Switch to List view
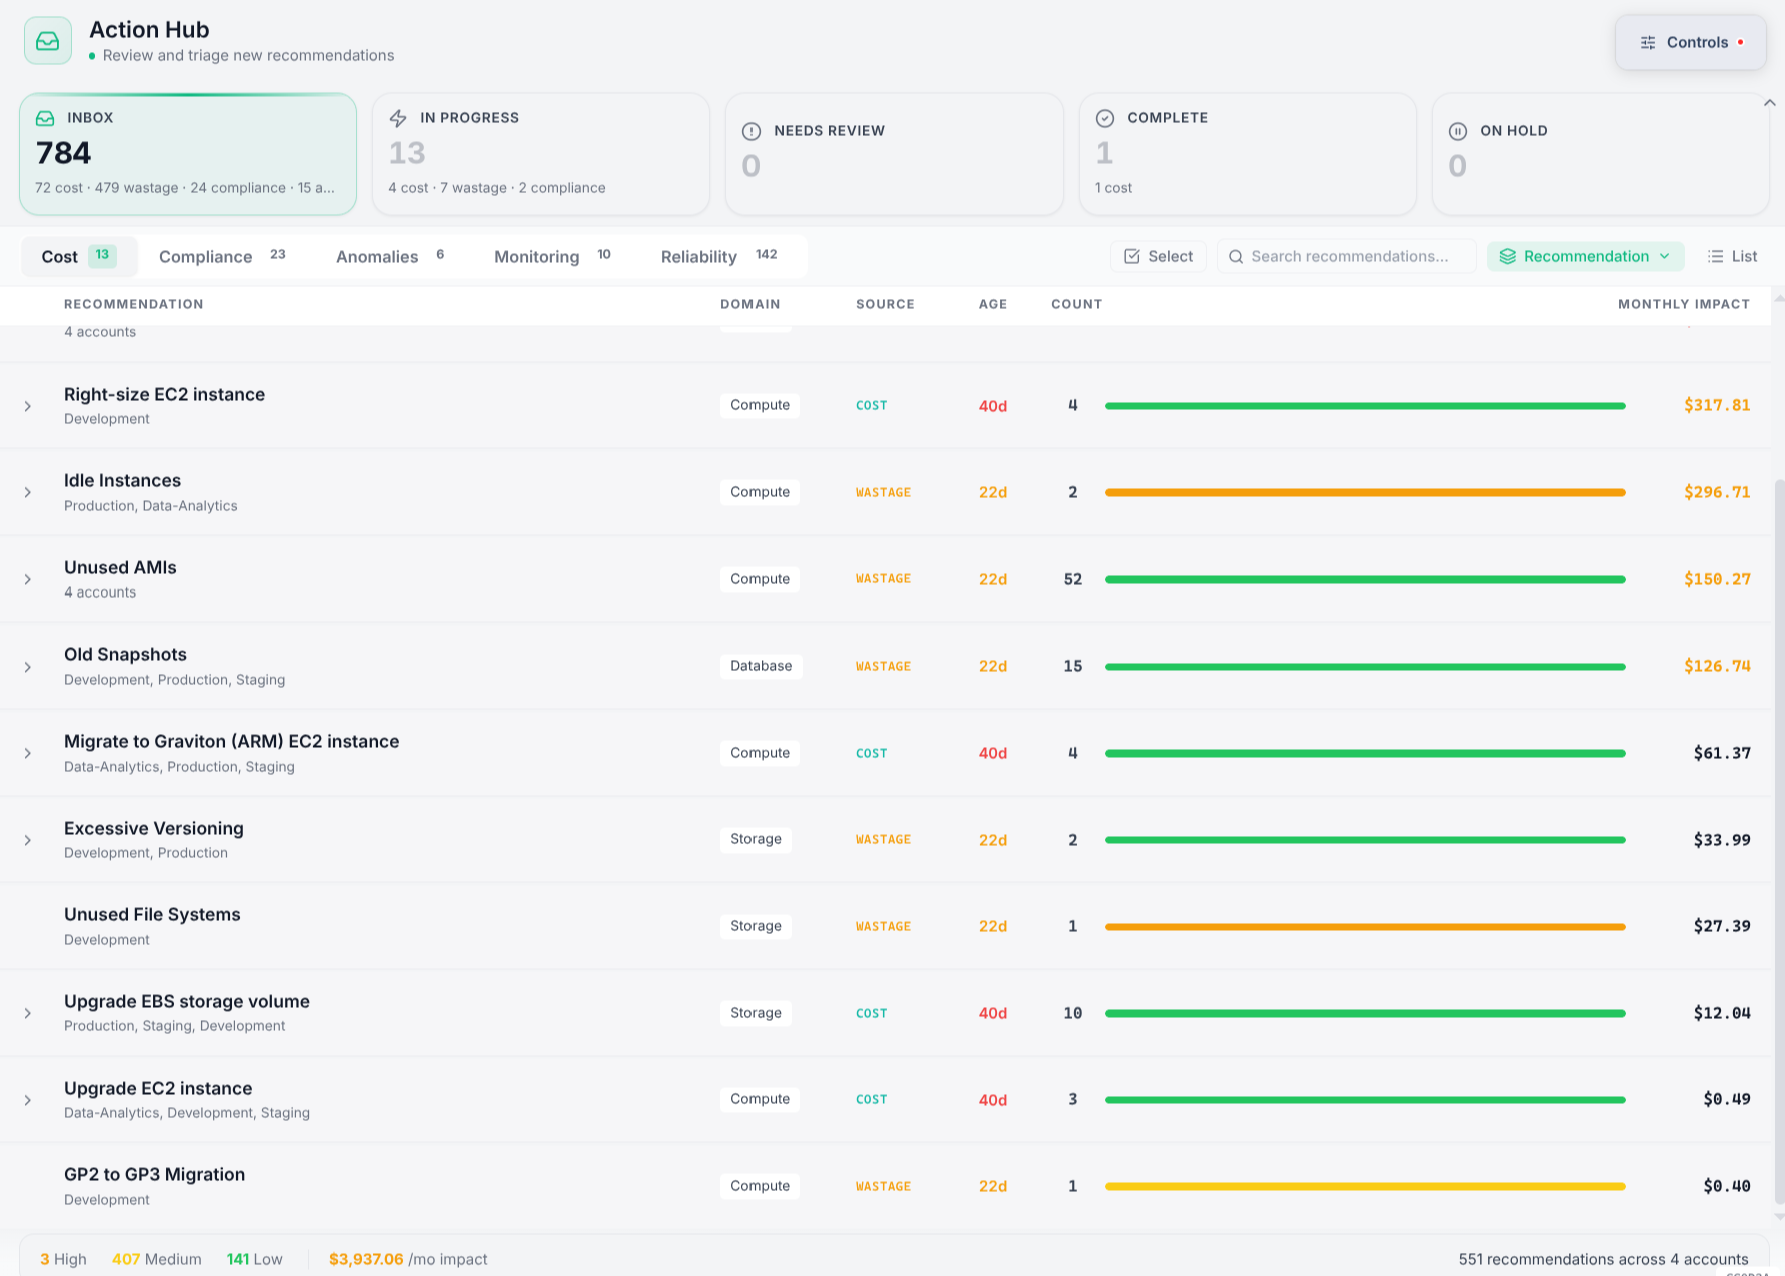Screen dimensions: 1785x1276 click(1732, 256)
